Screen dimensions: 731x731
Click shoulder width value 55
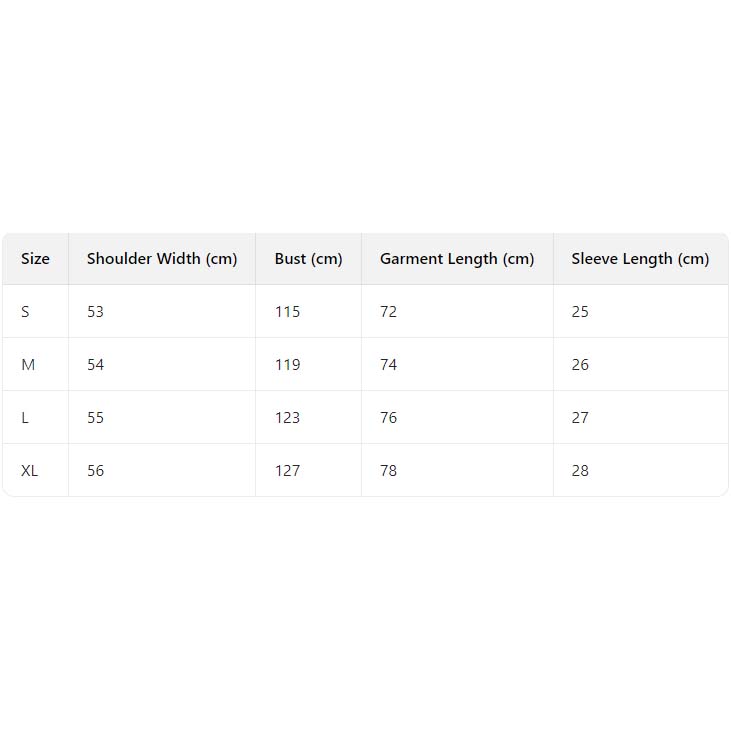point(95,418)
